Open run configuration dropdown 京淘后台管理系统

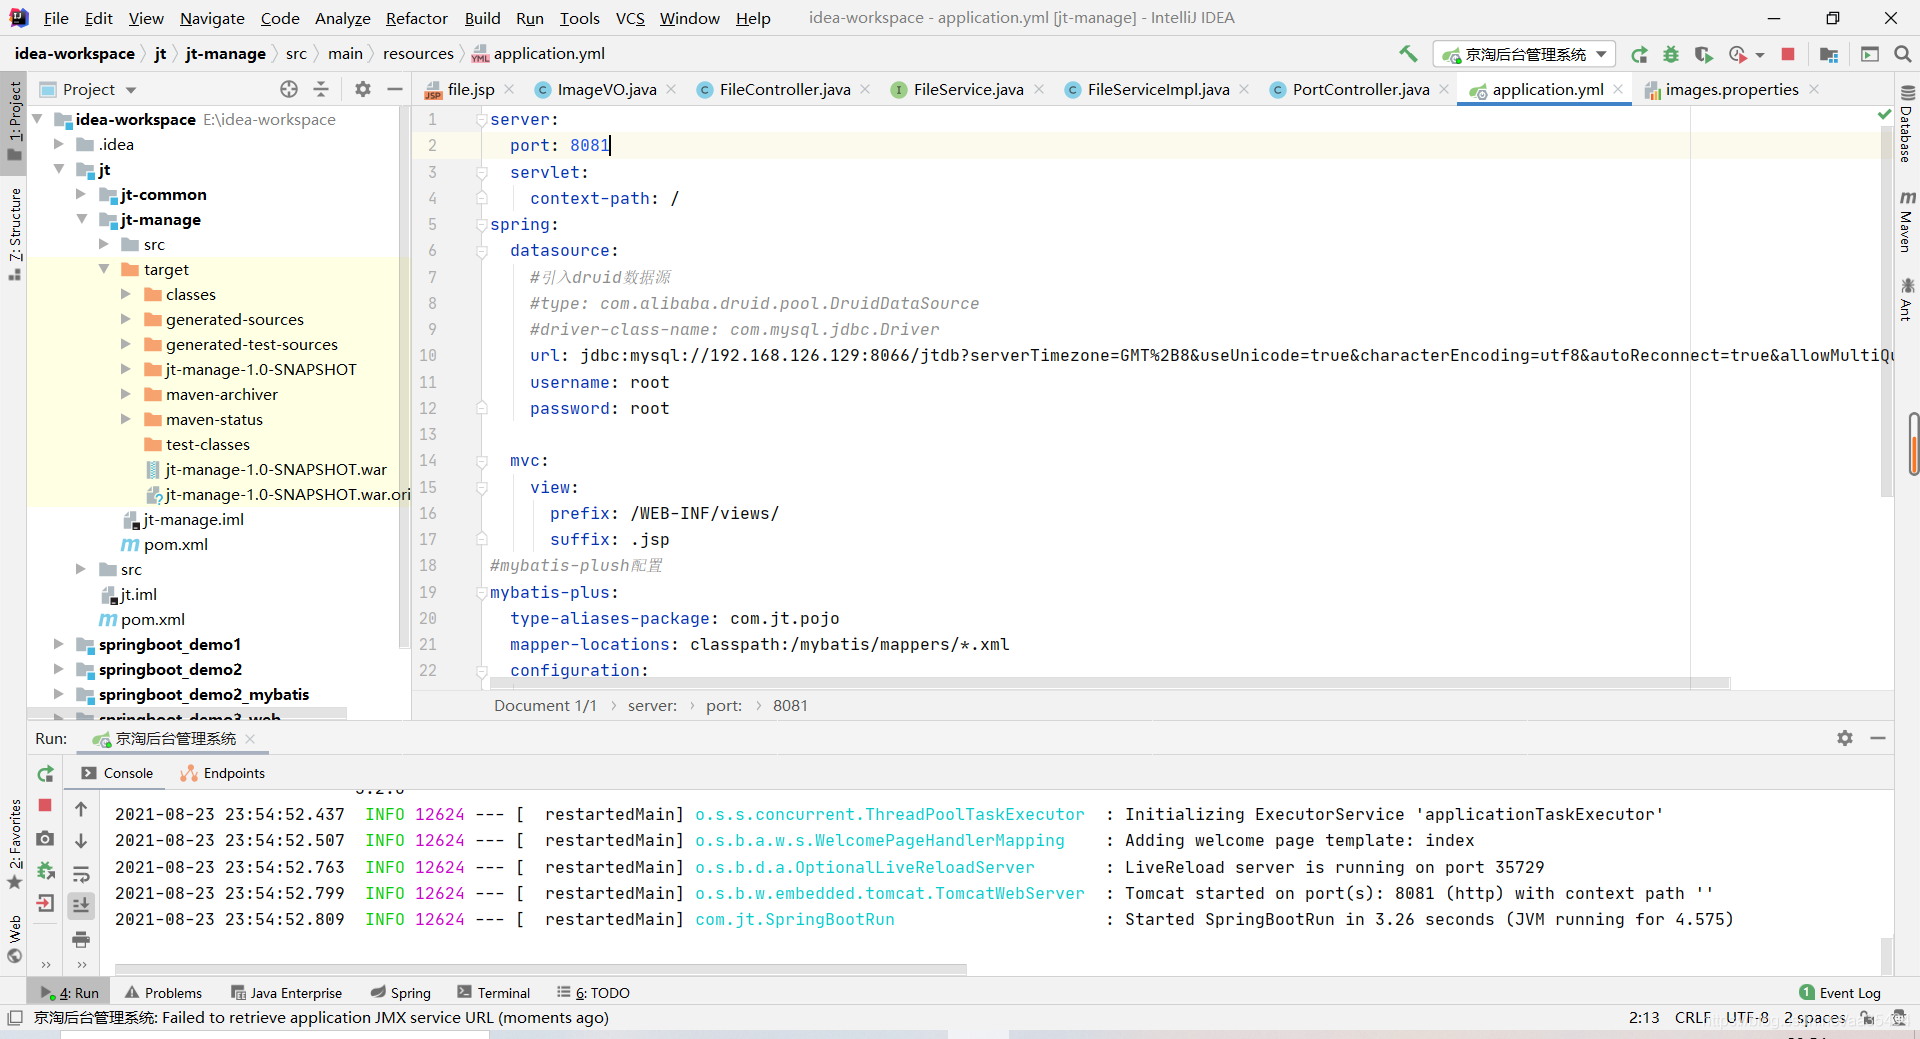[1526, 55]
